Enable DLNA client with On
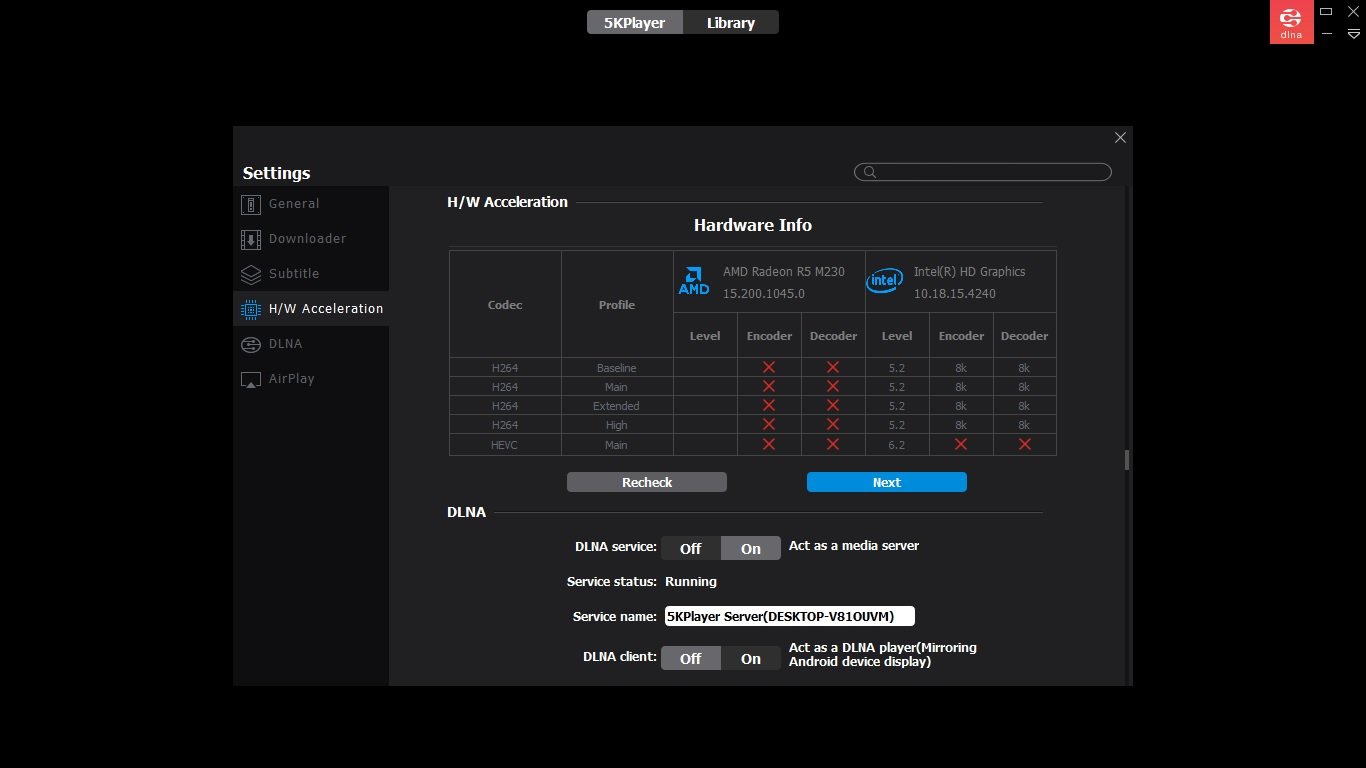Image resolution: width=1366 pixels, height=768 pixels. click(751, 658)
